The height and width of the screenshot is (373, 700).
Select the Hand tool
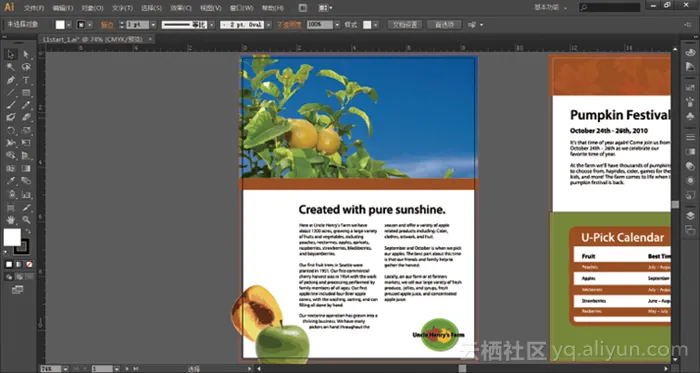coord(11,220)
